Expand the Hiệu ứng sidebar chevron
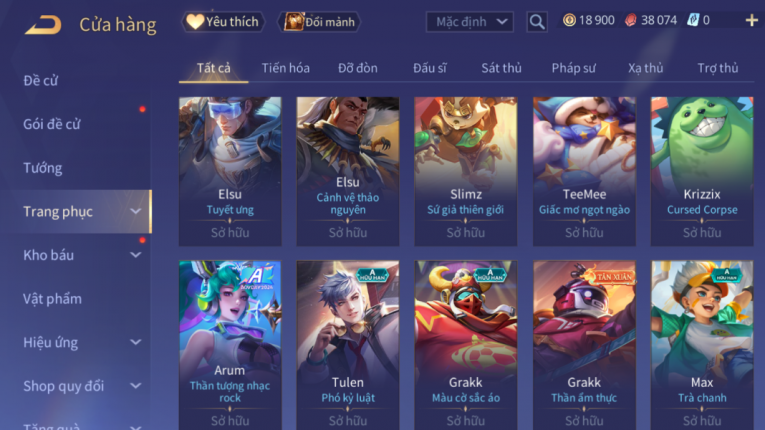The height and width of the screenshot is (430, 765). [136, 342]
